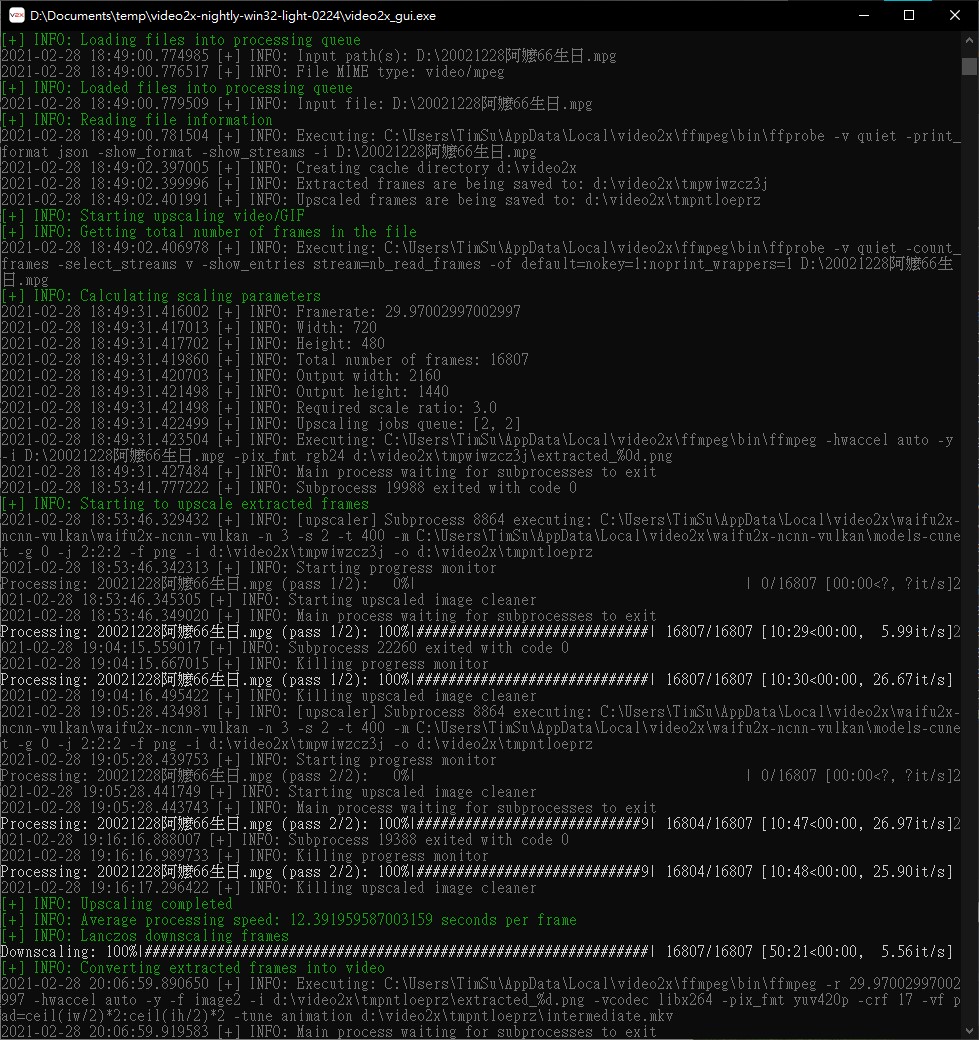Maximize the video2x_gui.exe console window

coord(909,15)
